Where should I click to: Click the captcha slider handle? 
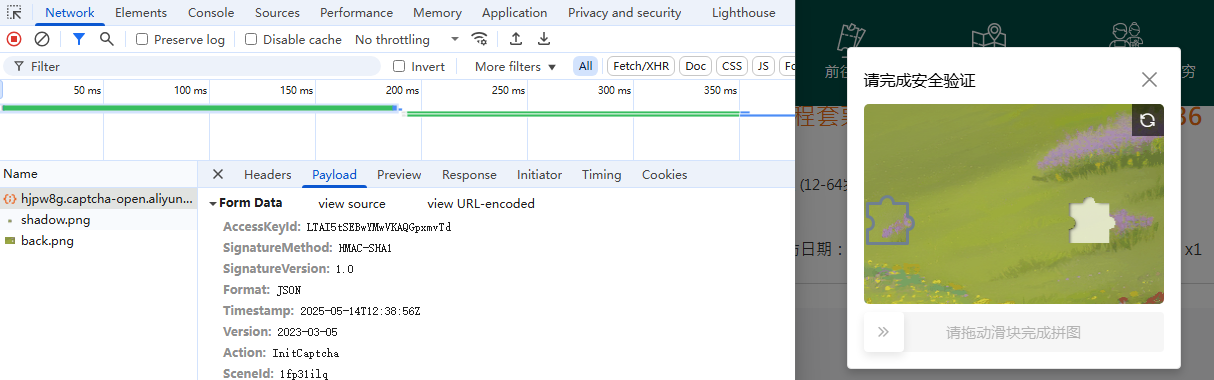tap(884, 332)
